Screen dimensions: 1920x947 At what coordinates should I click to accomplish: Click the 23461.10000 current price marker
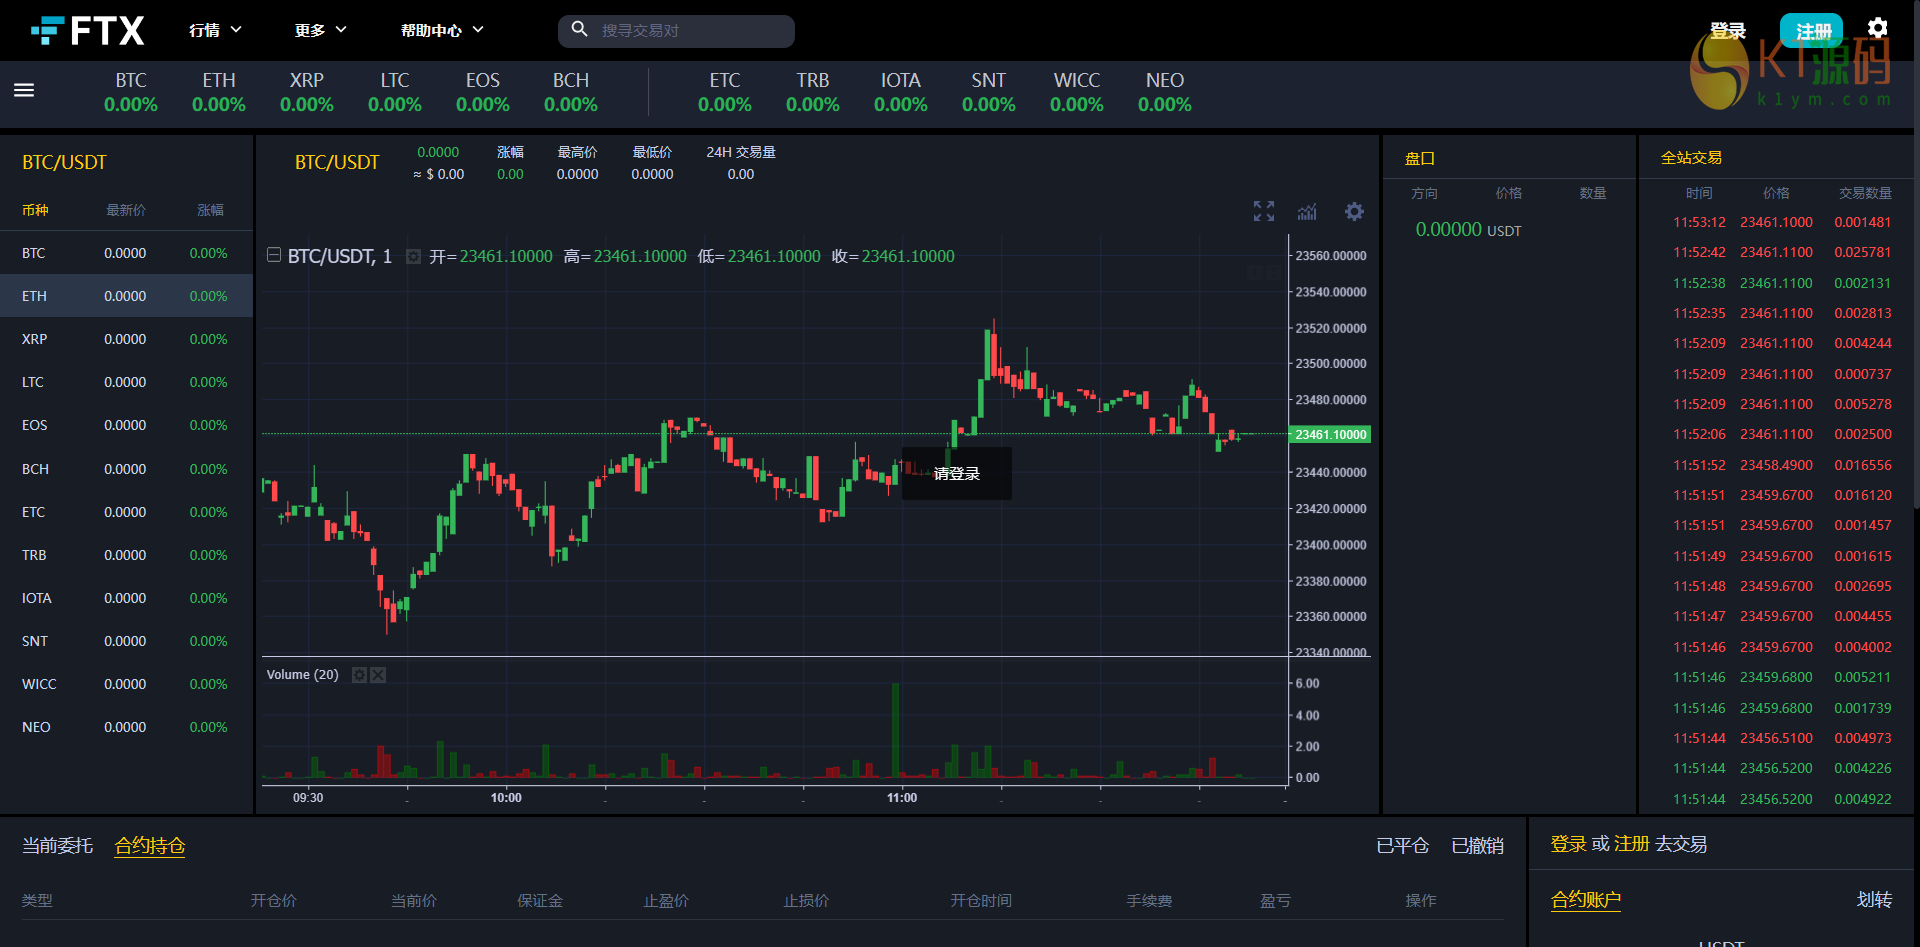point(1331,435)
